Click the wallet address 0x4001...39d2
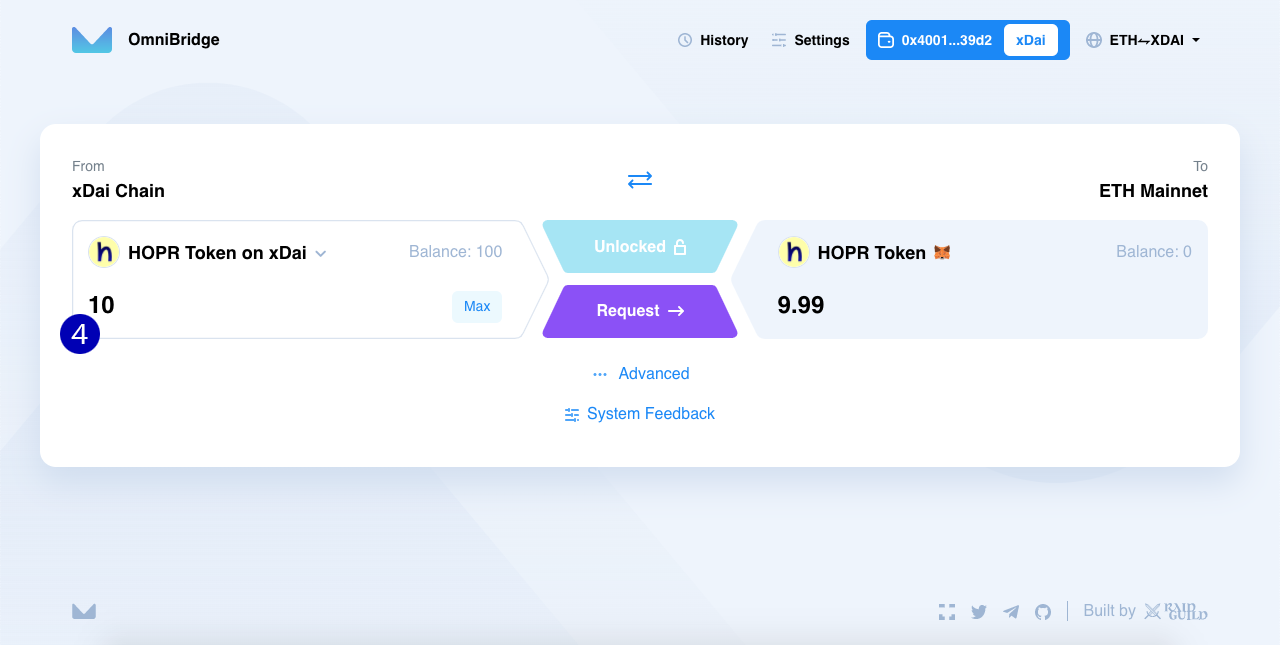The width and height of the screenshot is (1280, 645). pyautogui.click(x=947, y=40)
